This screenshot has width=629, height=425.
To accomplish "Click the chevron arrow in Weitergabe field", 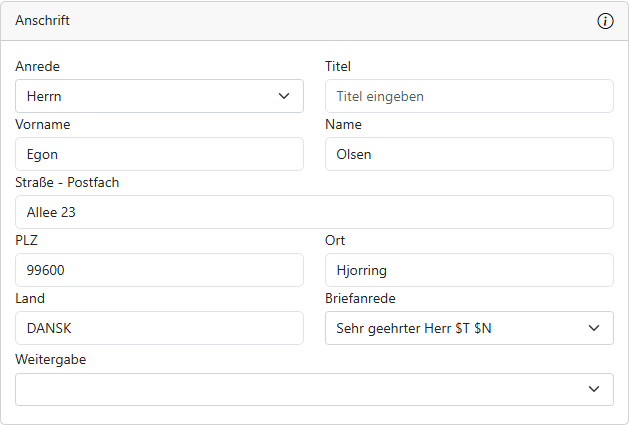I will (x=593, y=389).
